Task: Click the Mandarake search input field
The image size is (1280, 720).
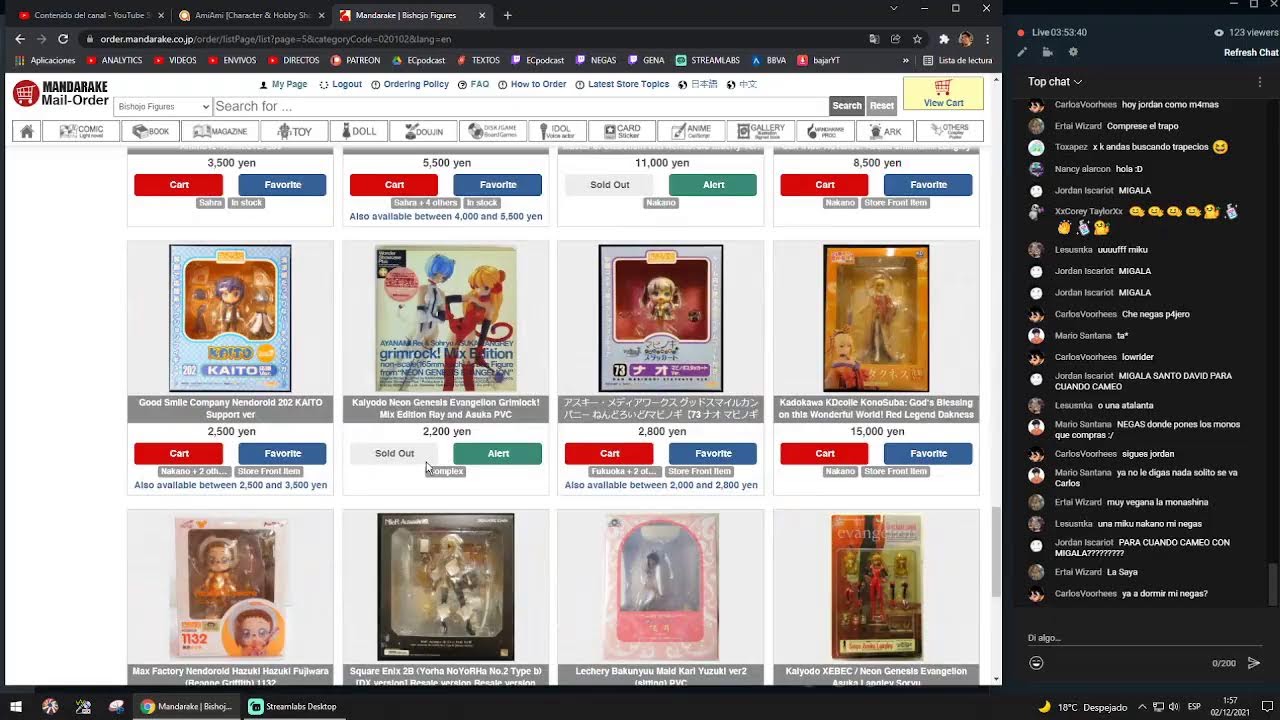Action: [x=520, y=106]
